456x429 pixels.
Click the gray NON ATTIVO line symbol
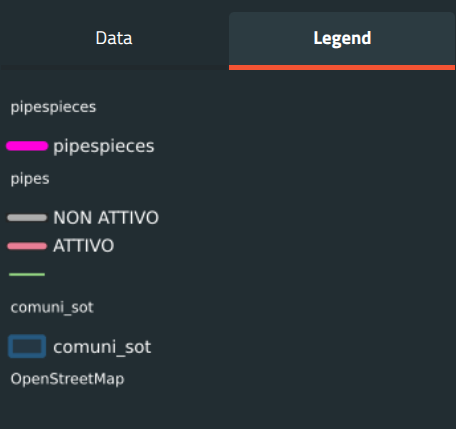pos(27,218)
